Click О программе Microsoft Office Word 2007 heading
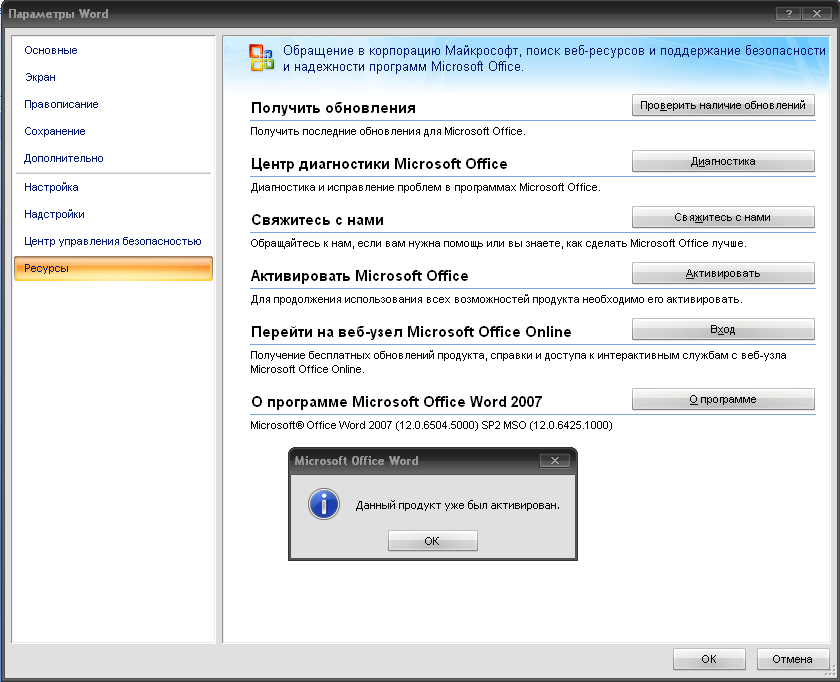 coord(396,402)
